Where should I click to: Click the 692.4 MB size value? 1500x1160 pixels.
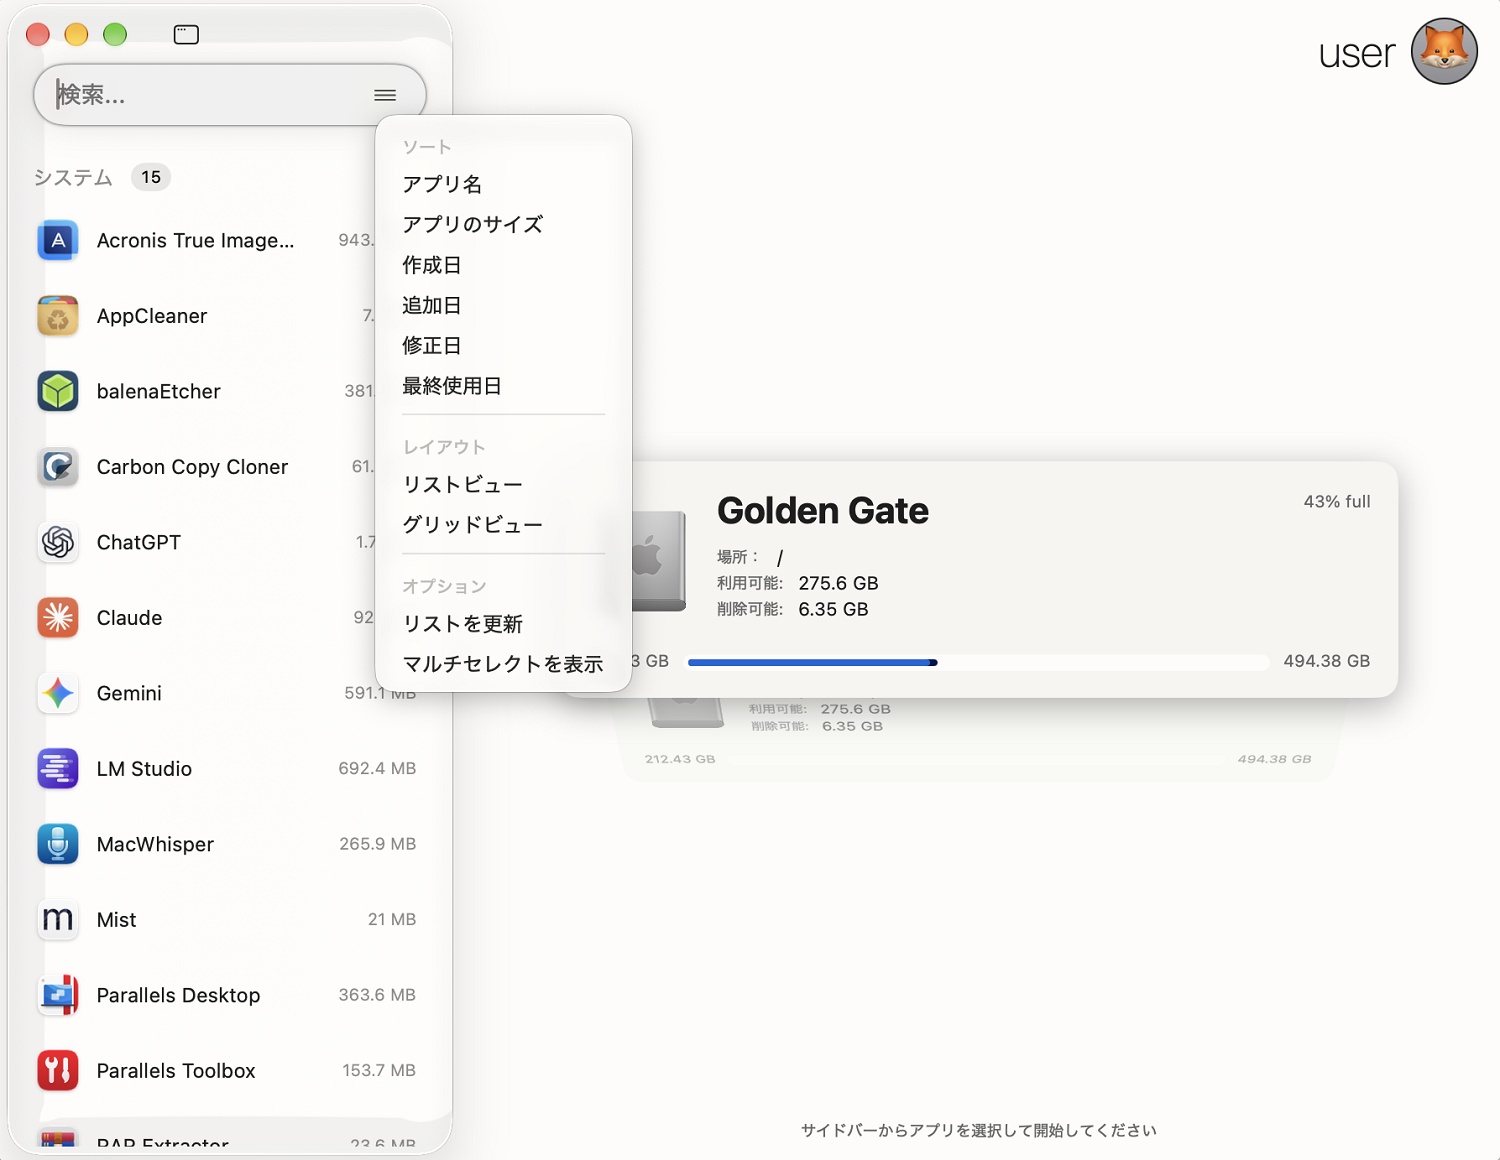tap(377, 769)
